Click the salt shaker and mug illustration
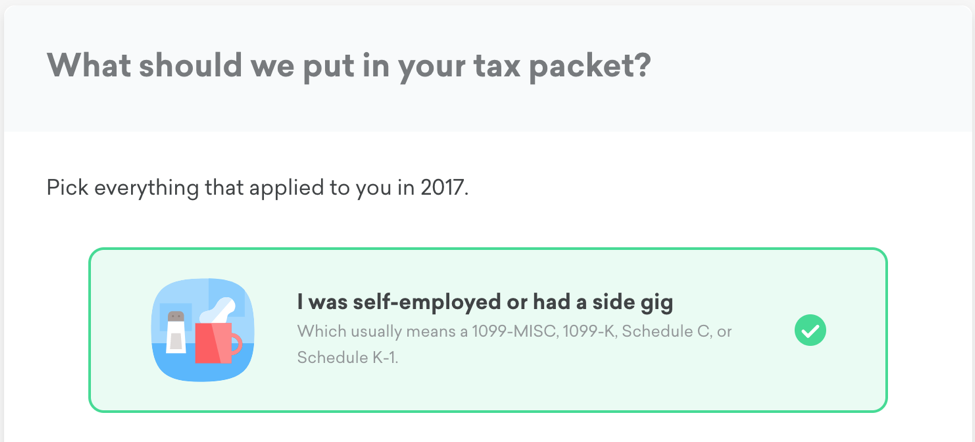 click(x=203, y=330)
